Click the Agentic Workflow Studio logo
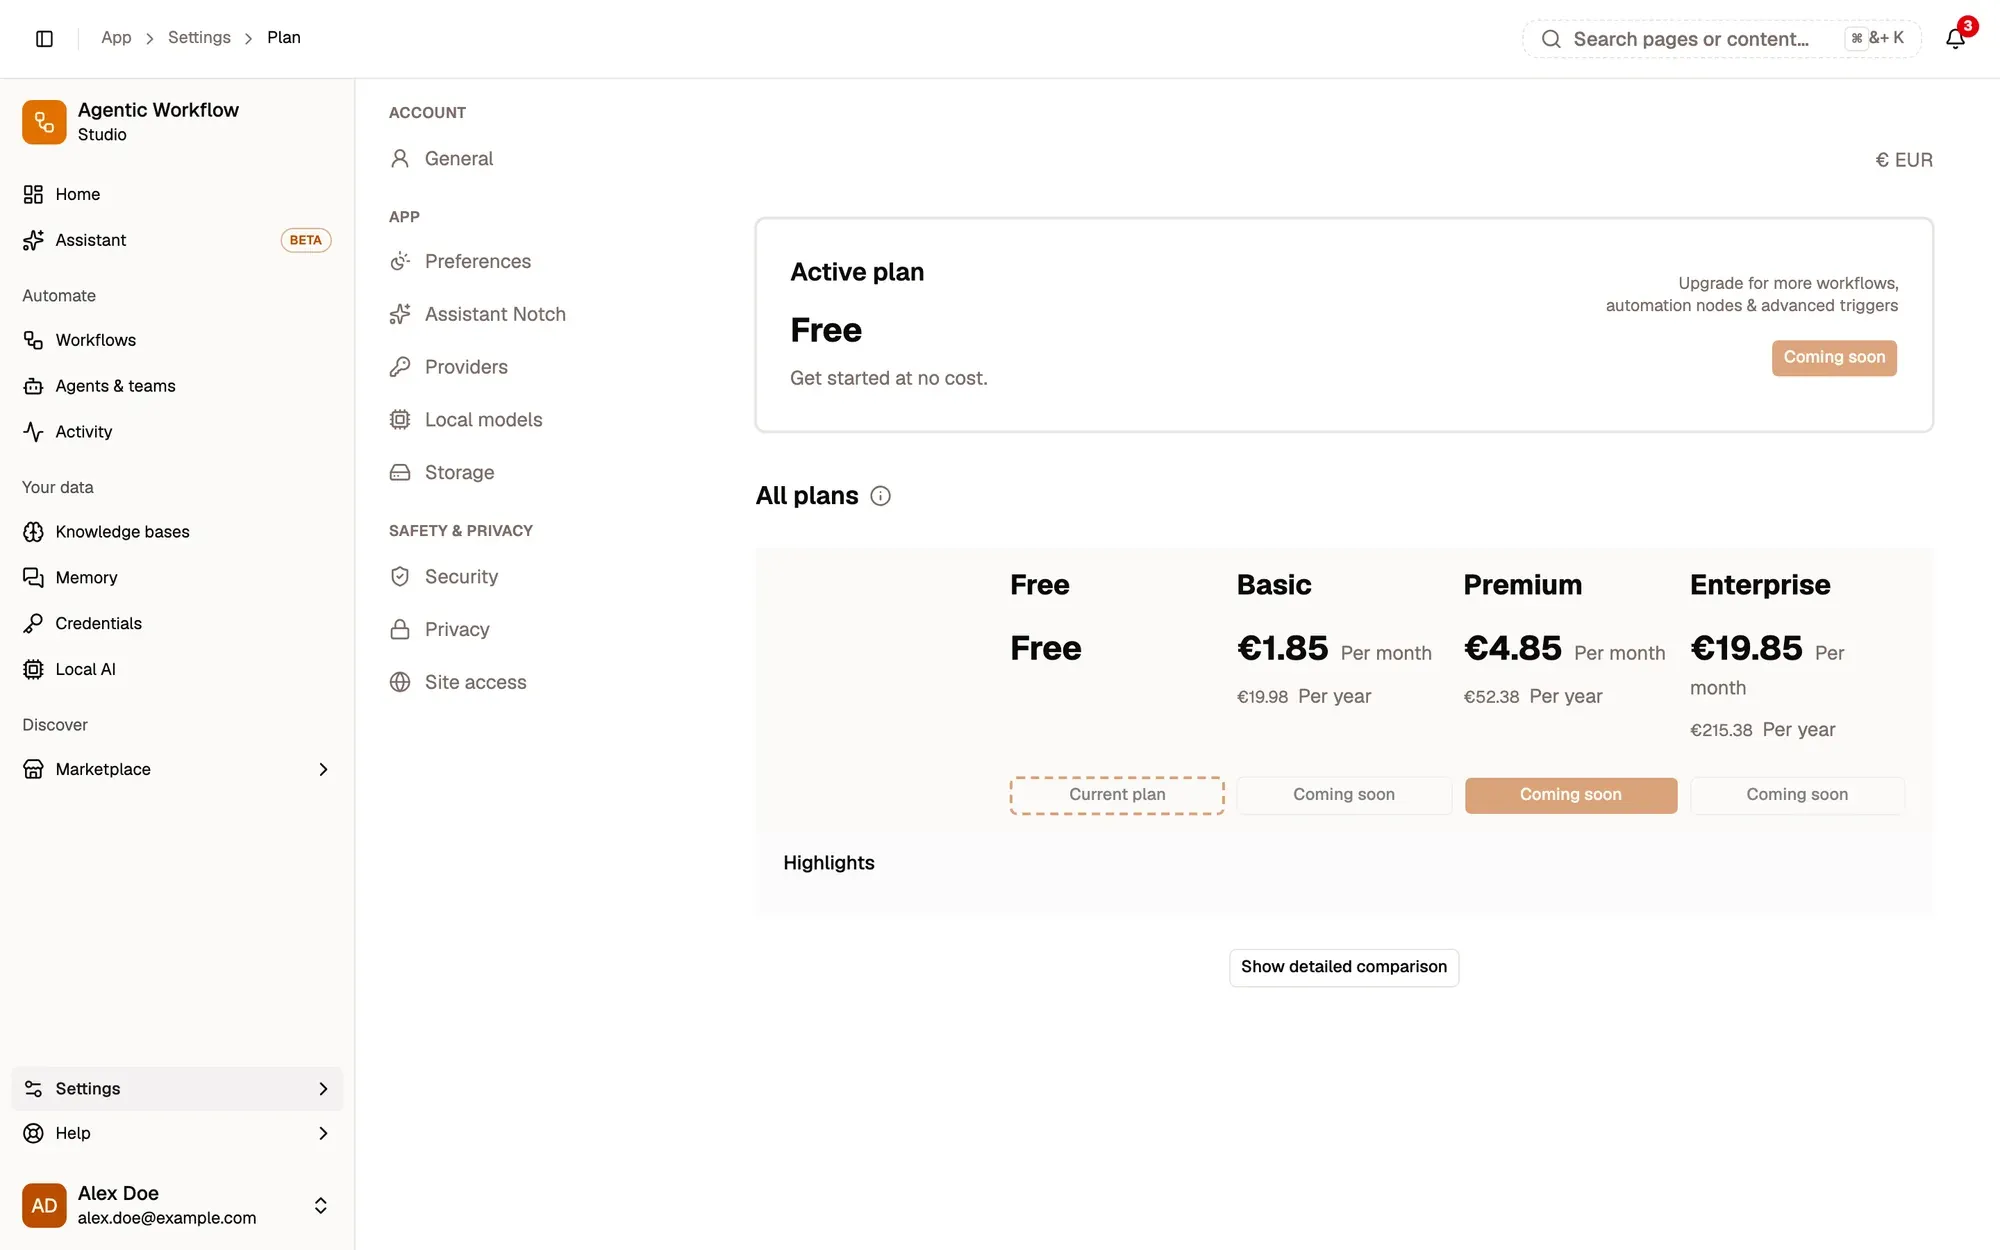2000x1250 pixels. tap(44, 122)
